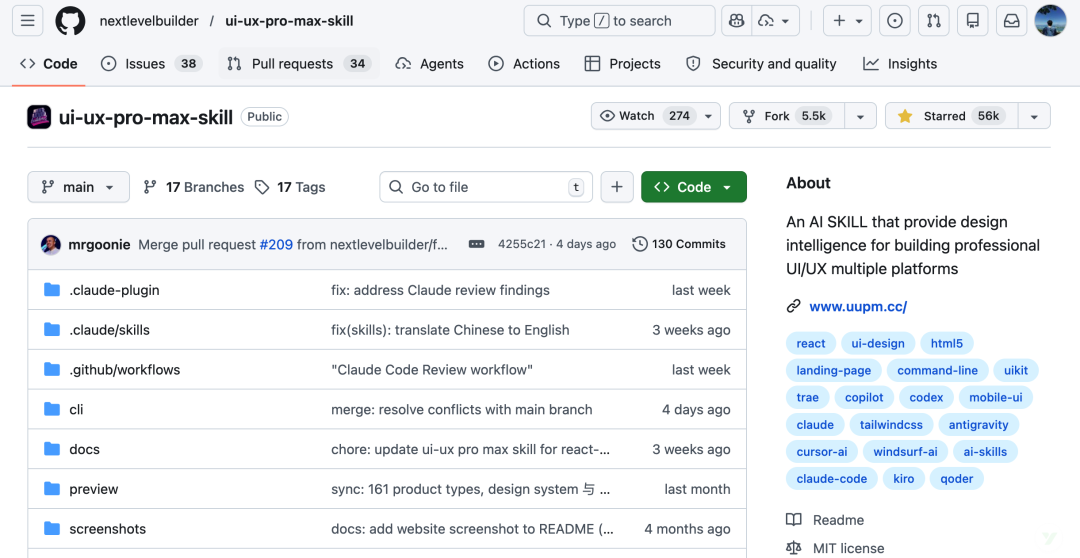Switch to the Issues tab

152,63
